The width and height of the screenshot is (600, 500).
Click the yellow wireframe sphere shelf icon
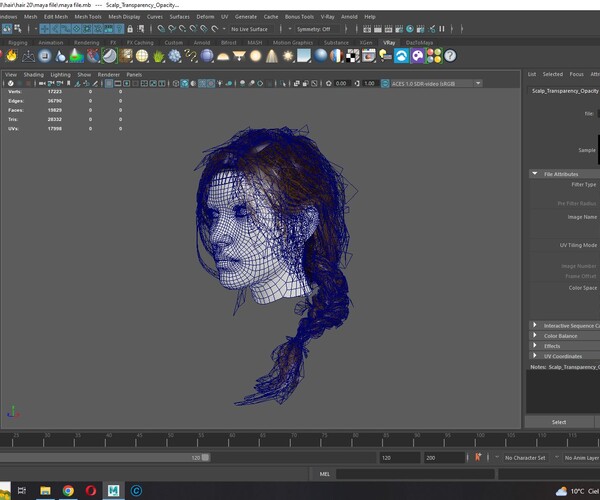pyautogui.click(x=142, y=56)
